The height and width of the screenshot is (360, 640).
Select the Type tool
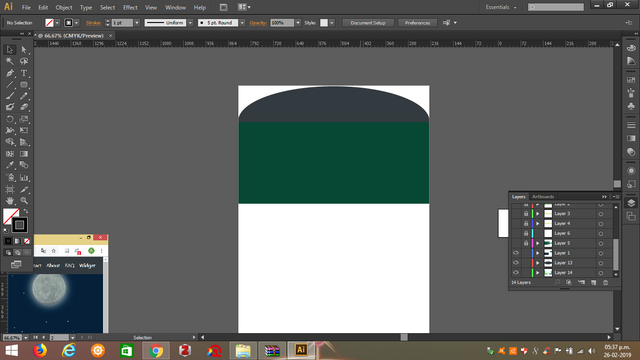[24, 73]
